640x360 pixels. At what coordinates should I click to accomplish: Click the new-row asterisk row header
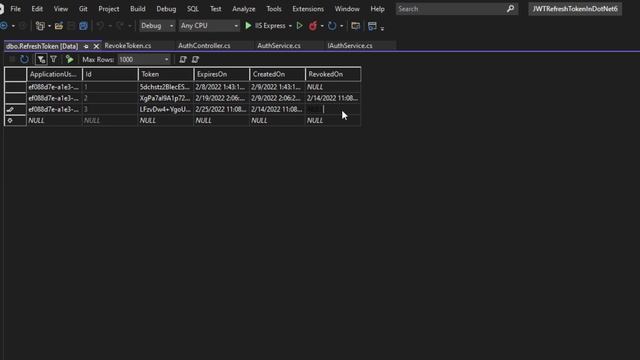coord(15,120)
